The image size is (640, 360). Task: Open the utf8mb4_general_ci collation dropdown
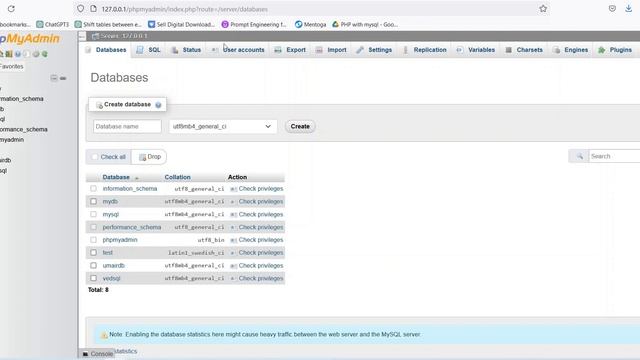[223, 127]
